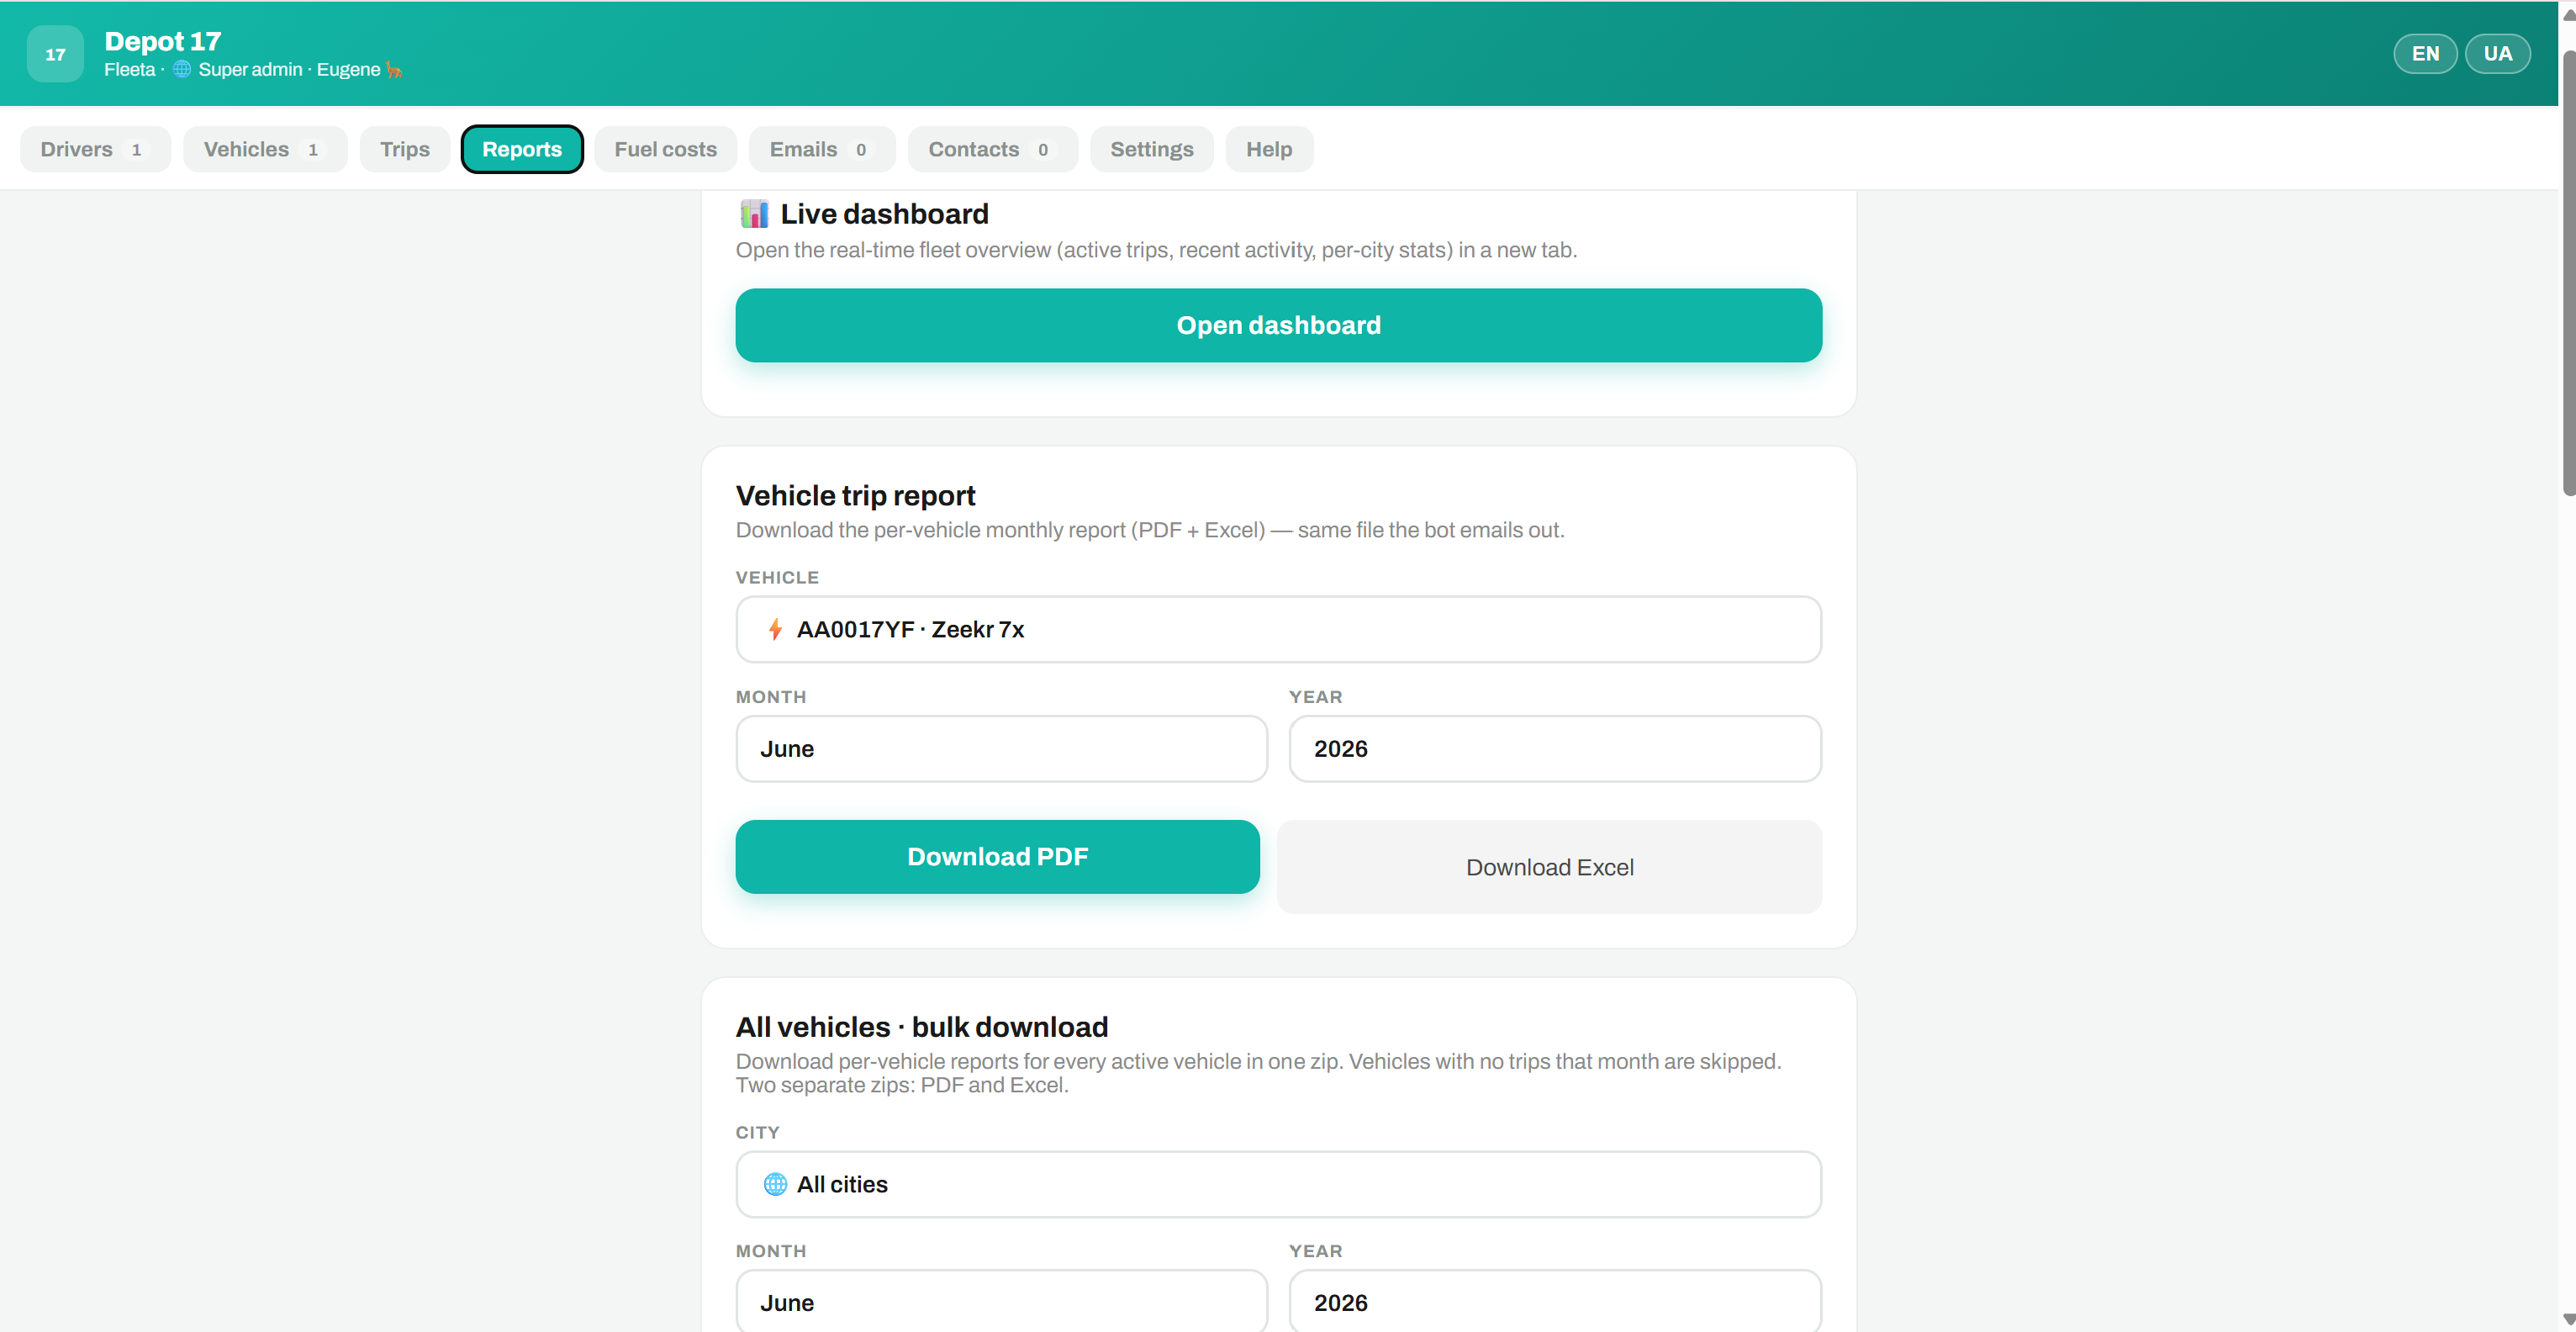Viewport: 2576px width, 1332px height.
Task: Click the Download Excel button
Action: [x=1549, y=867]
